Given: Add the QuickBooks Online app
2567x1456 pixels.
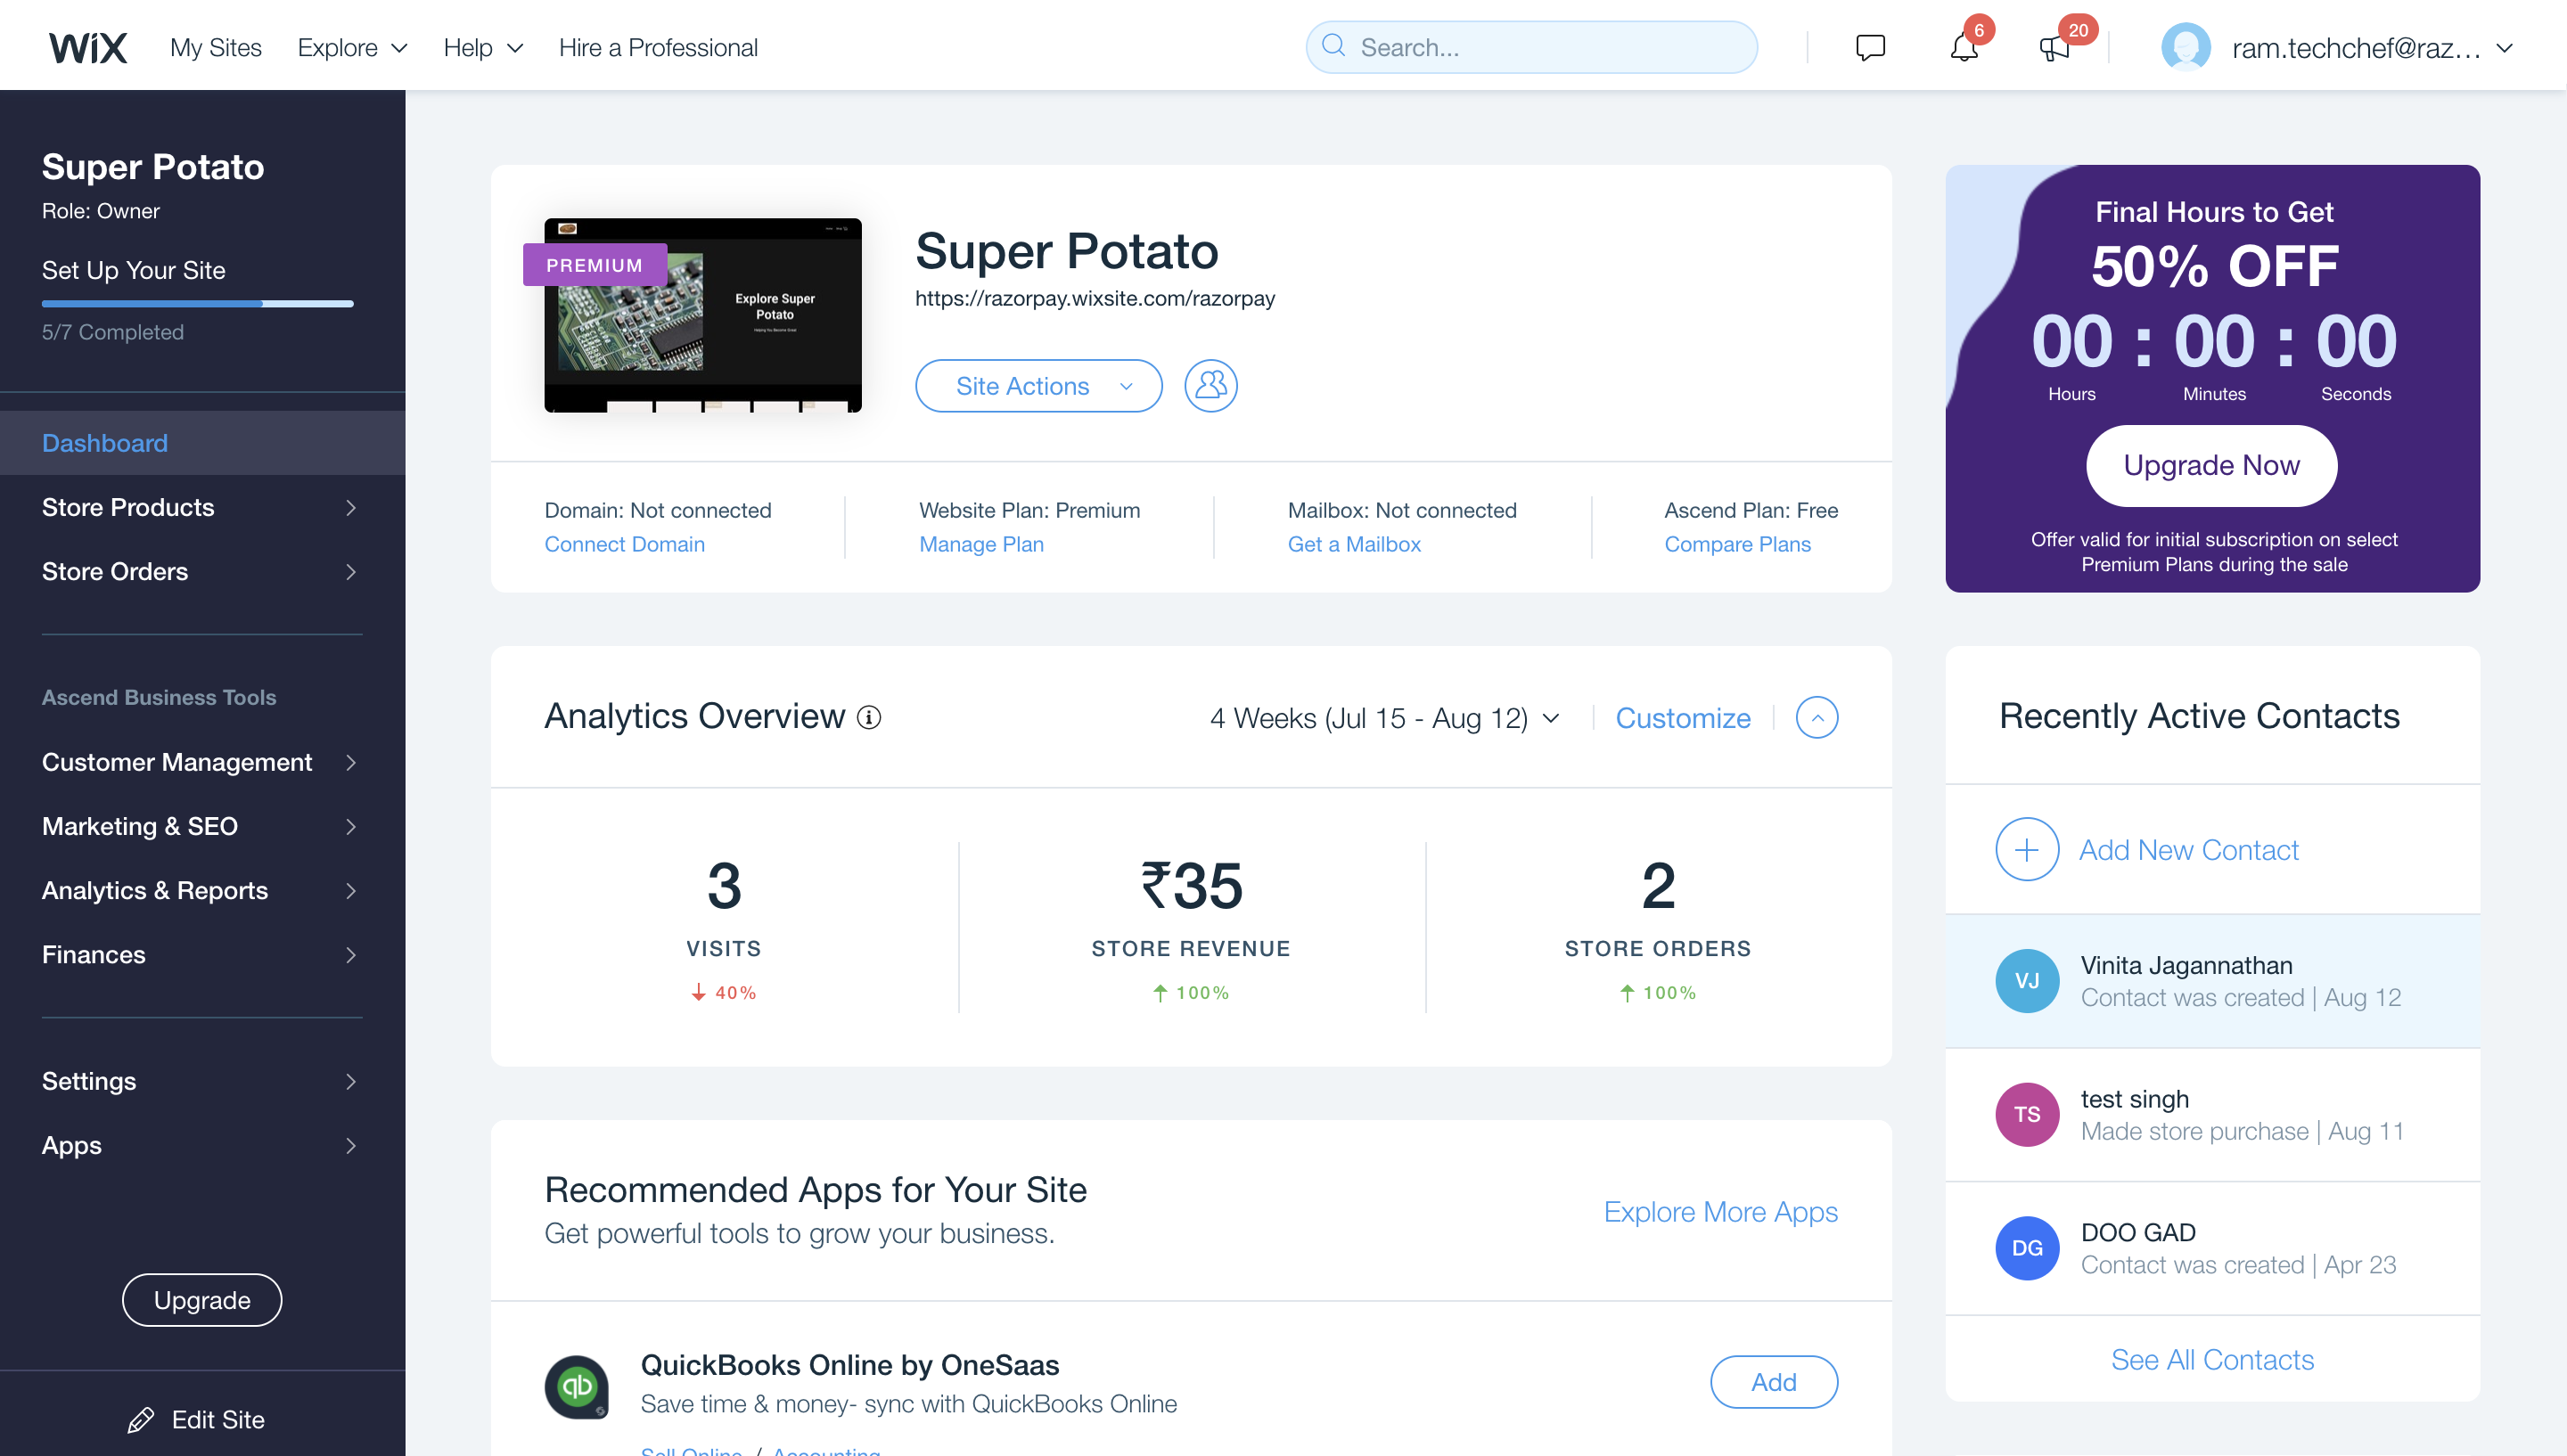Looking at the screenshot, I should 1774,1382.
